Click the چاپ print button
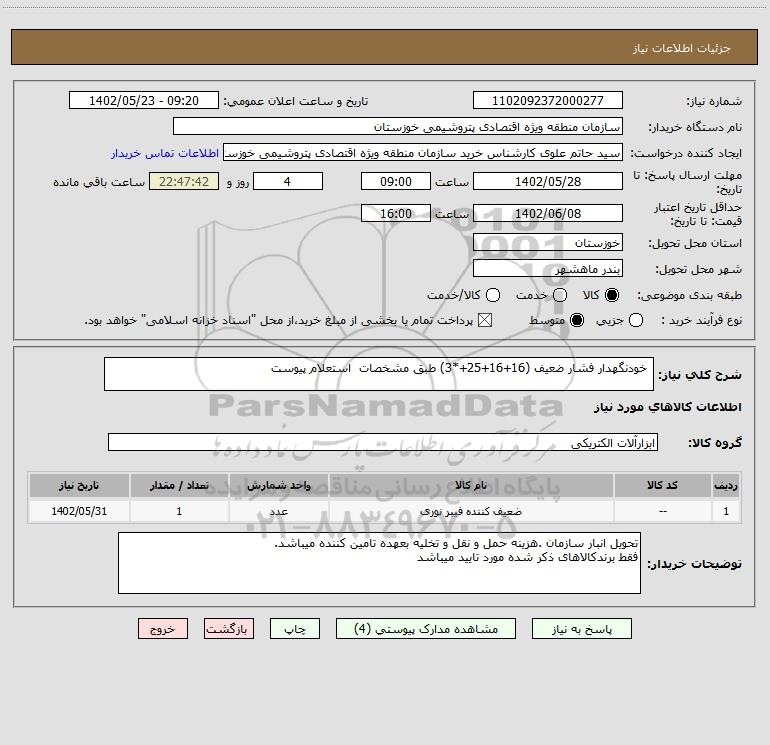 click(295, 629)
